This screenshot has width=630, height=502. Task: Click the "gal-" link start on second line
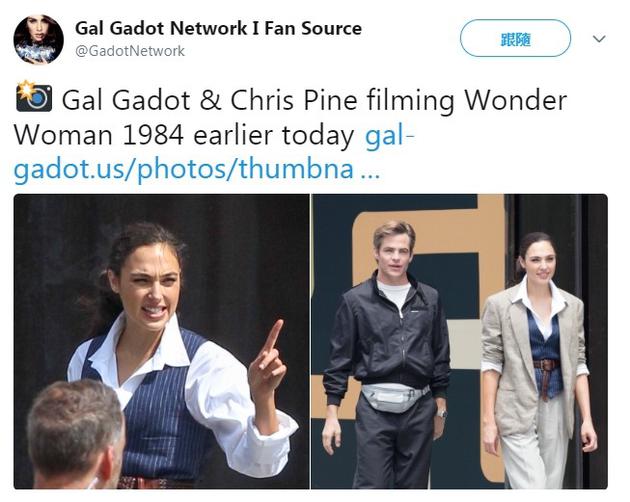pyautogui.click(x=389, y=135)
